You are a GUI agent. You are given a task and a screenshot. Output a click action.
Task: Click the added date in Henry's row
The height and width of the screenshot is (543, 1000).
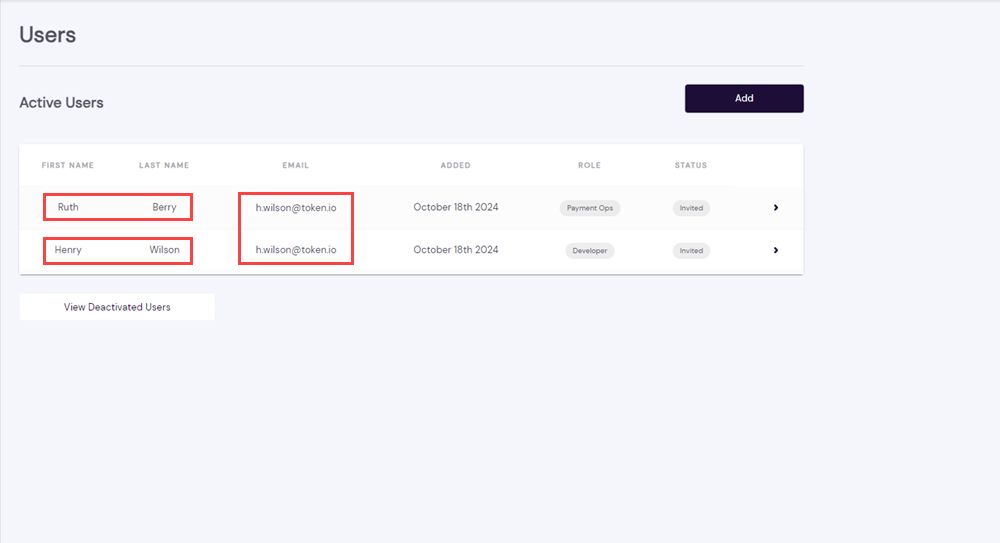[x=455, y=249]
